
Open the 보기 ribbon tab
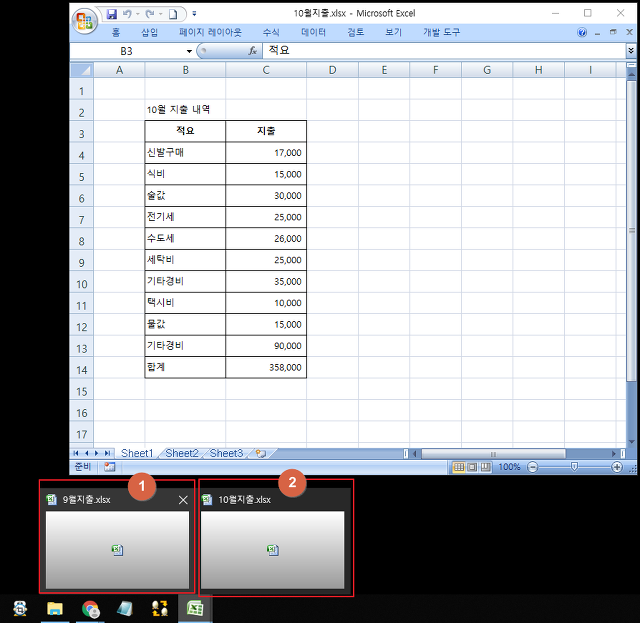point(393,32)
